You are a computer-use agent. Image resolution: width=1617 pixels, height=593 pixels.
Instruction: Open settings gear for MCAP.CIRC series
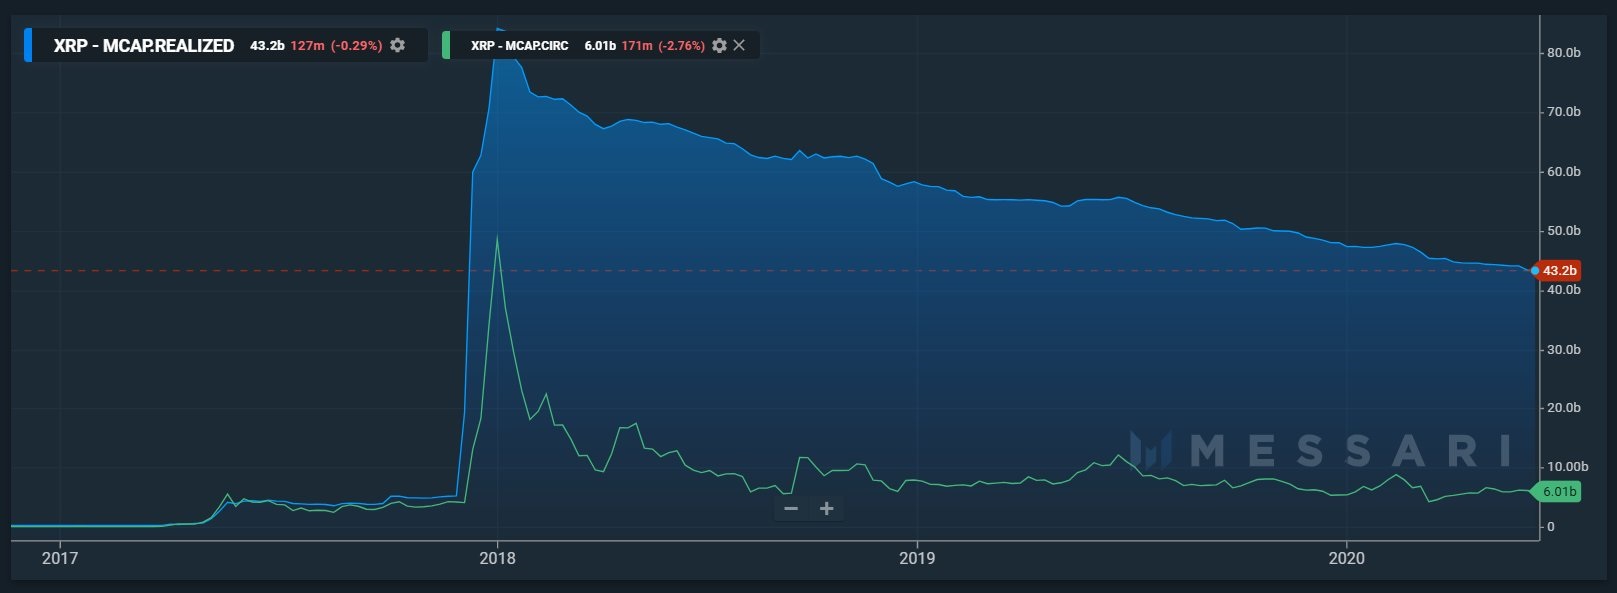coord(719,45)
